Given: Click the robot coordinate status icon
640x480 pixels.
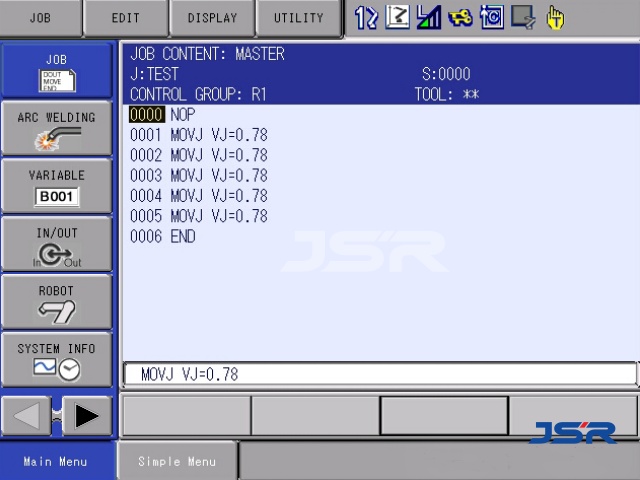Looking at the screenshot, I should tap(397, 18).
